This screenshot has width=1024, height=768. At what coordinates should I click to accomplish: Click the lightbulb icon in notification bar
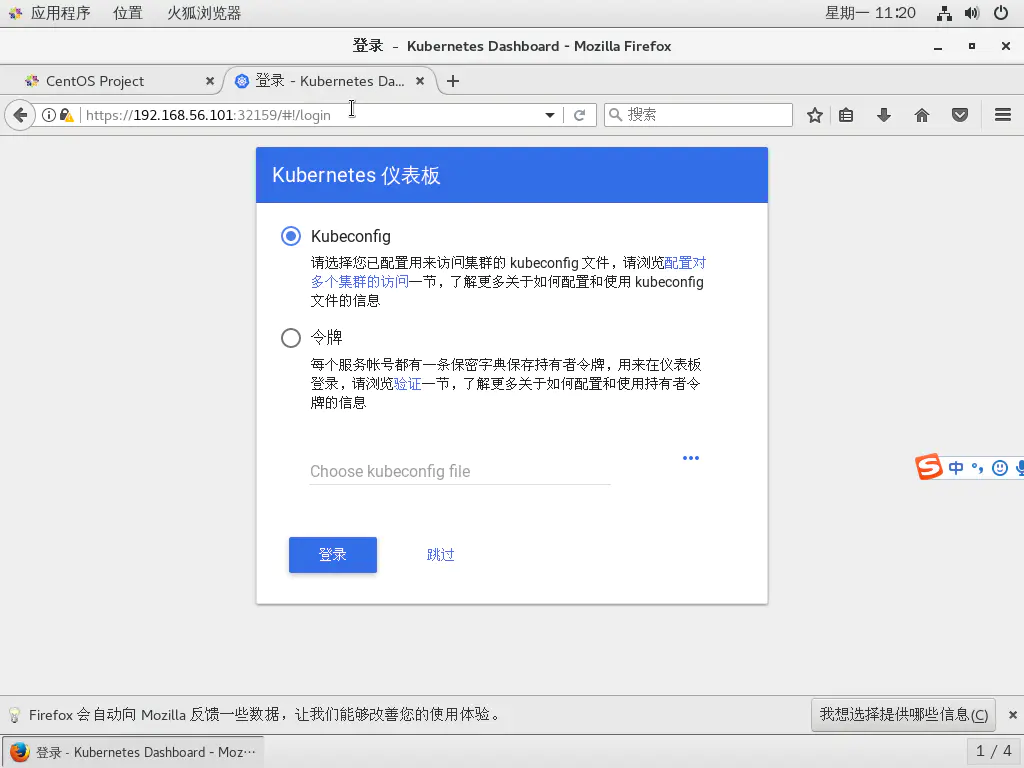tap(14, 715)
